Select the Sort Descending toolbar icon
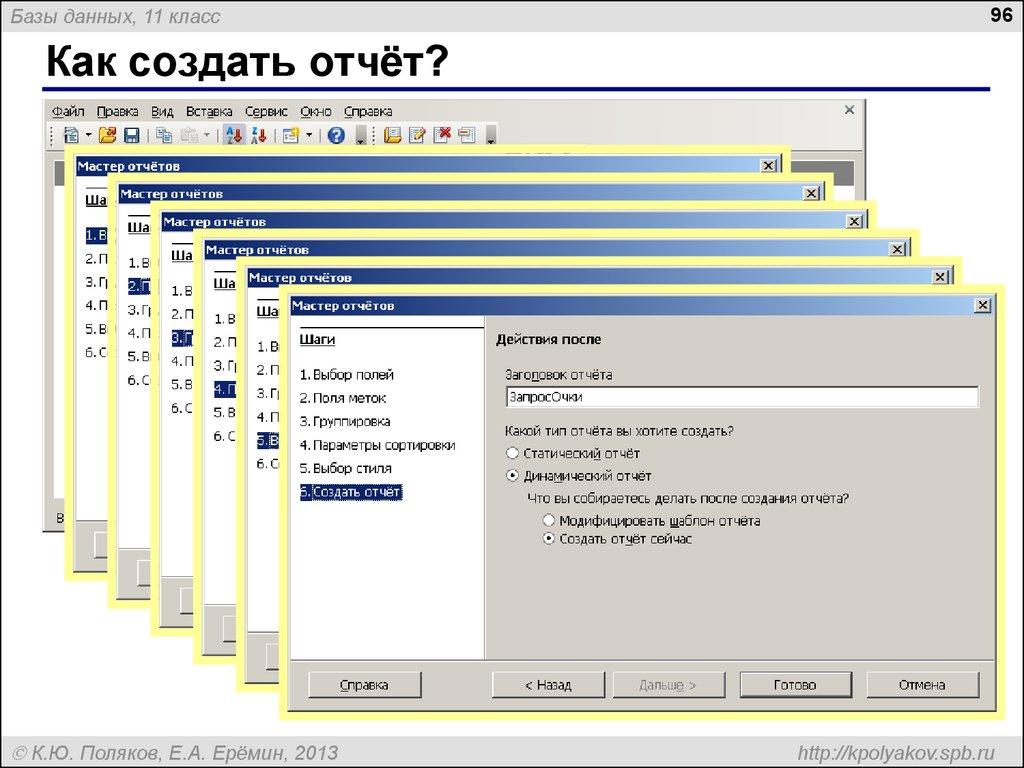The image size is (1024, 768). pos(256,133)
